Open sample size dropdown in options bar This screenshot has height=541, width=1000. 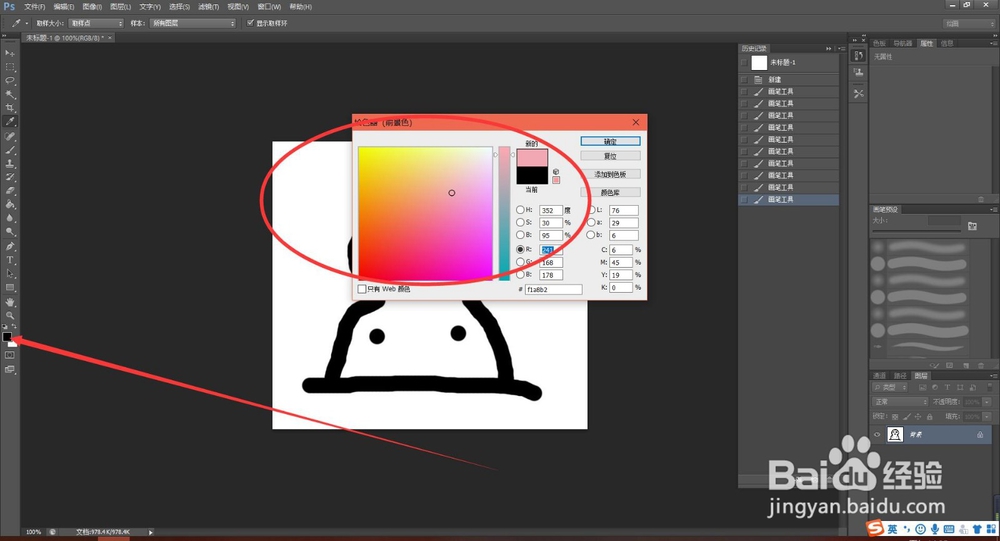point(96,23)
